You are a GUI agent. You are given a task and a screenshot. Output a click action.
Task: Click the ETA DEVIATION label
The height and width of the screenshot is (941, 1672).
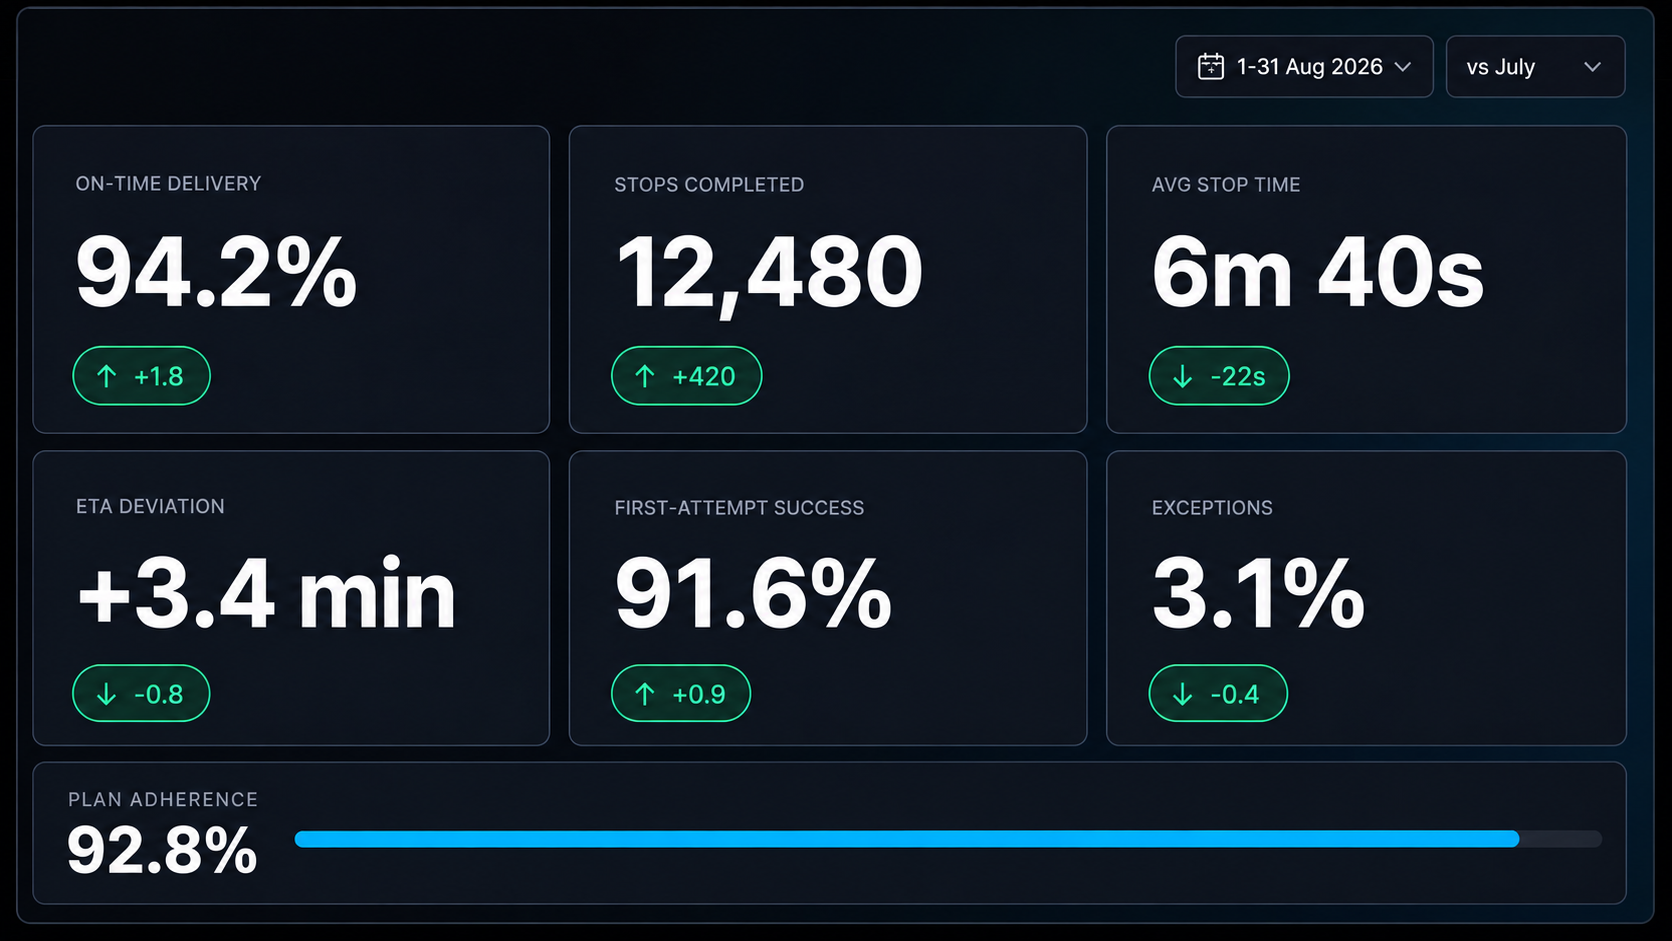point(150,507)
